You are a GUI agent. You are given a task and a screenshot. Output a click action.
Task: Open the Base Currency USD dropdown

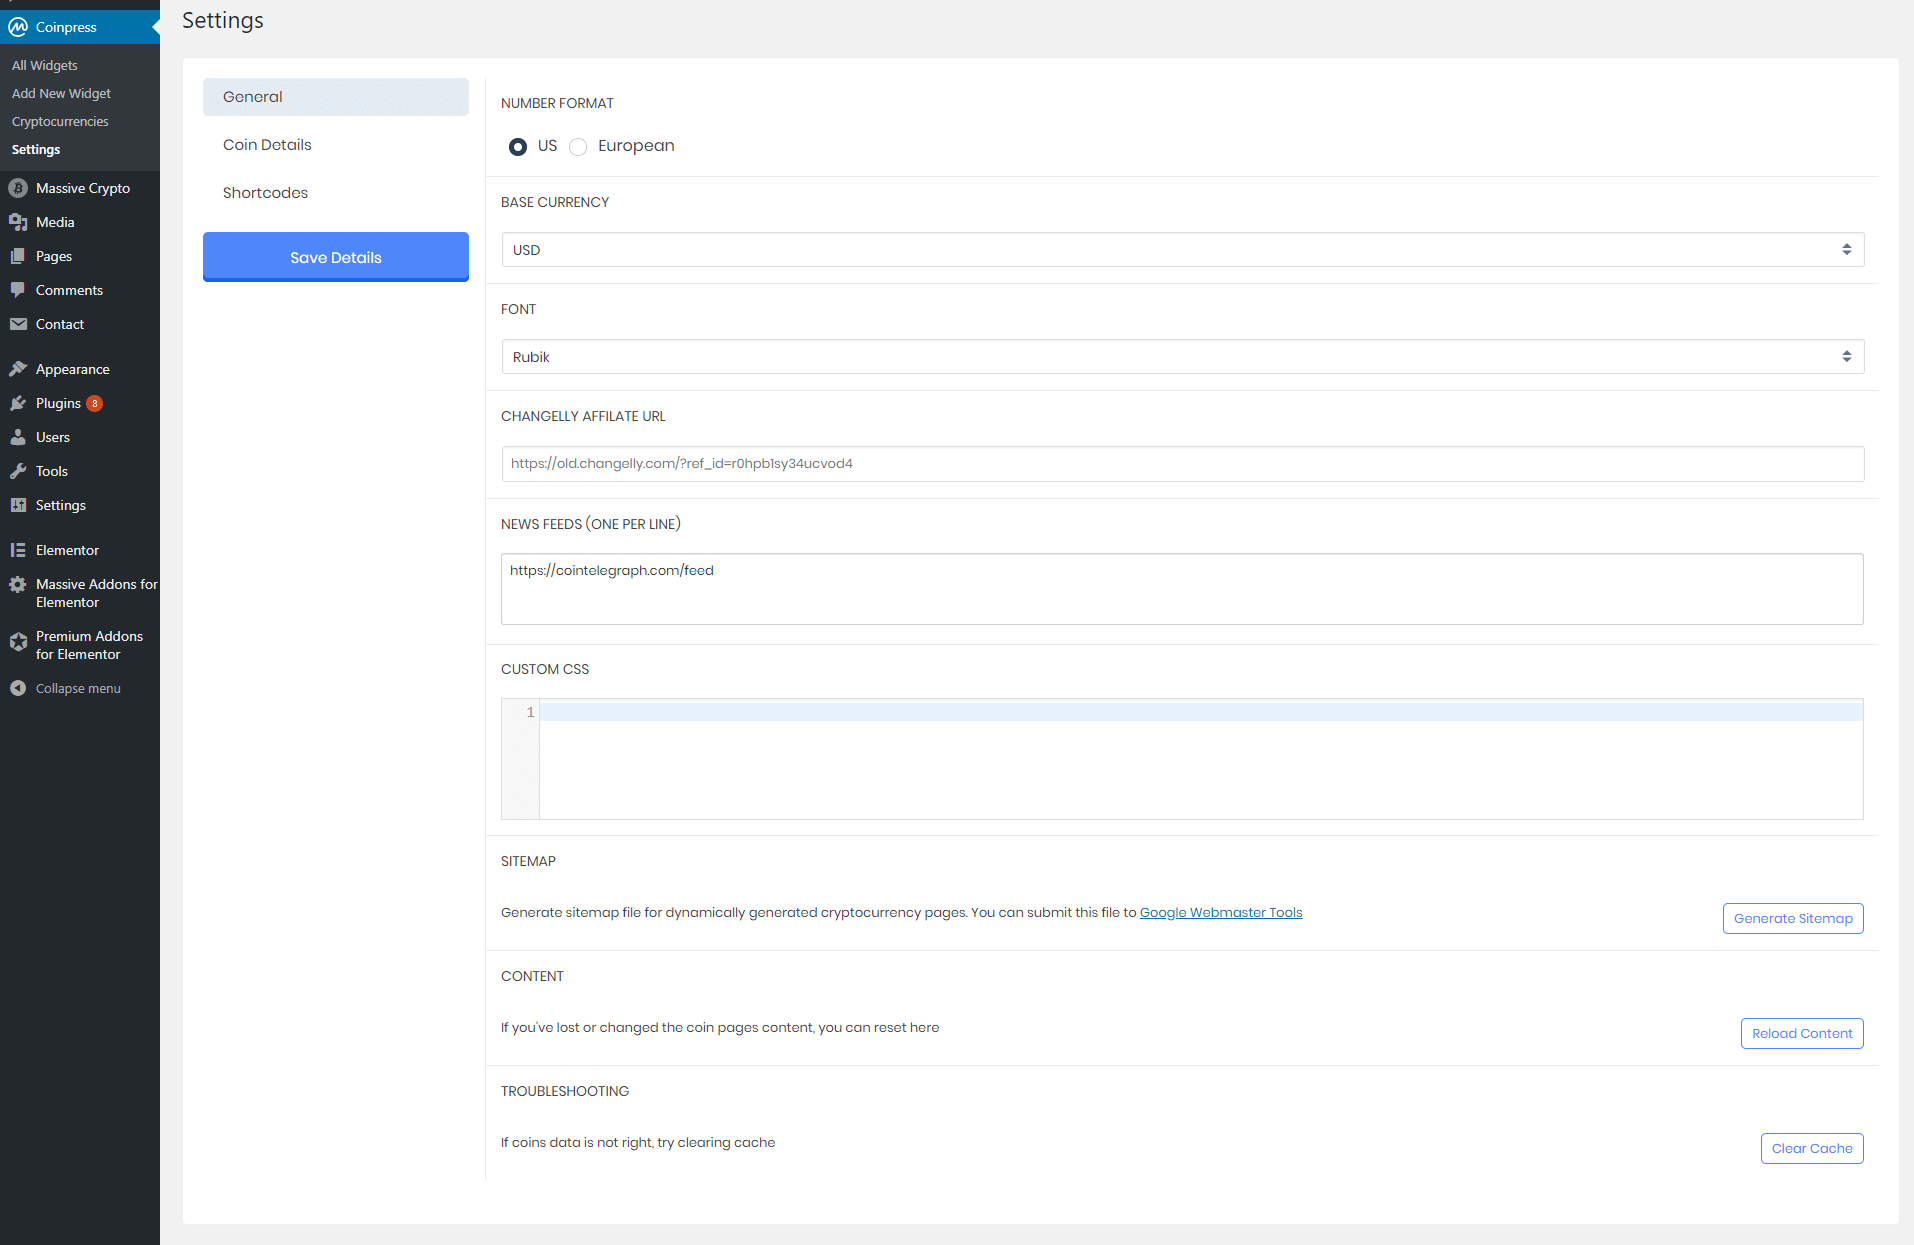point(1183,250)
